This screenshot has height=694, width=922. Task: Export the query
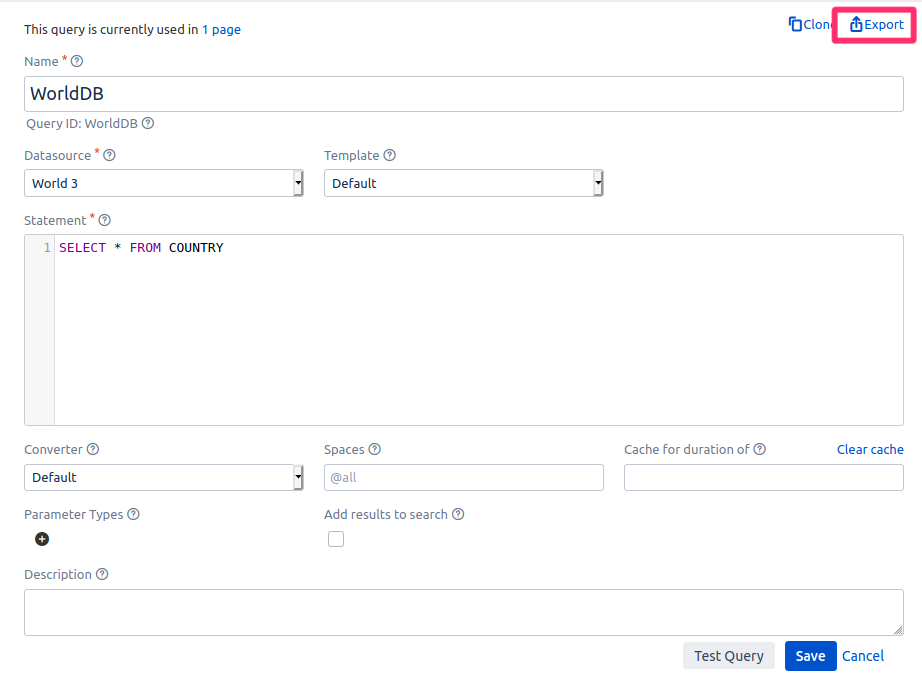[x=876, y=25]
